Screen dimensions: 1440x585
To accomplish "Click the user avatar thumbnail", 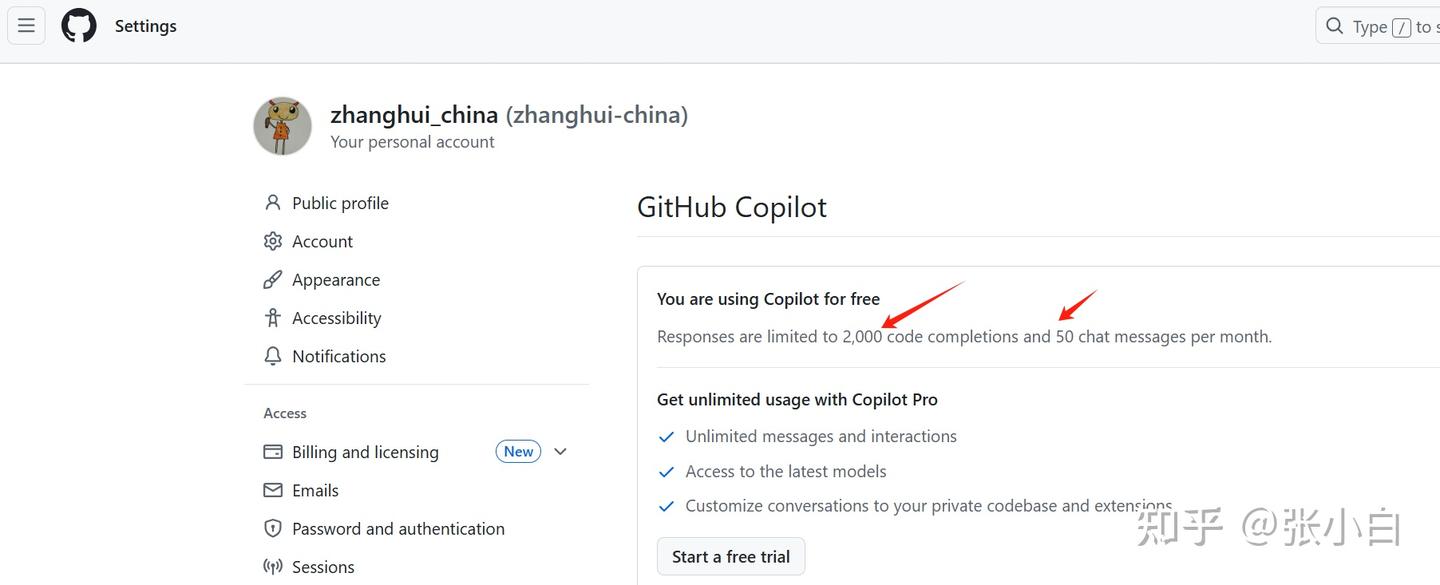I will tap(283, 127).
